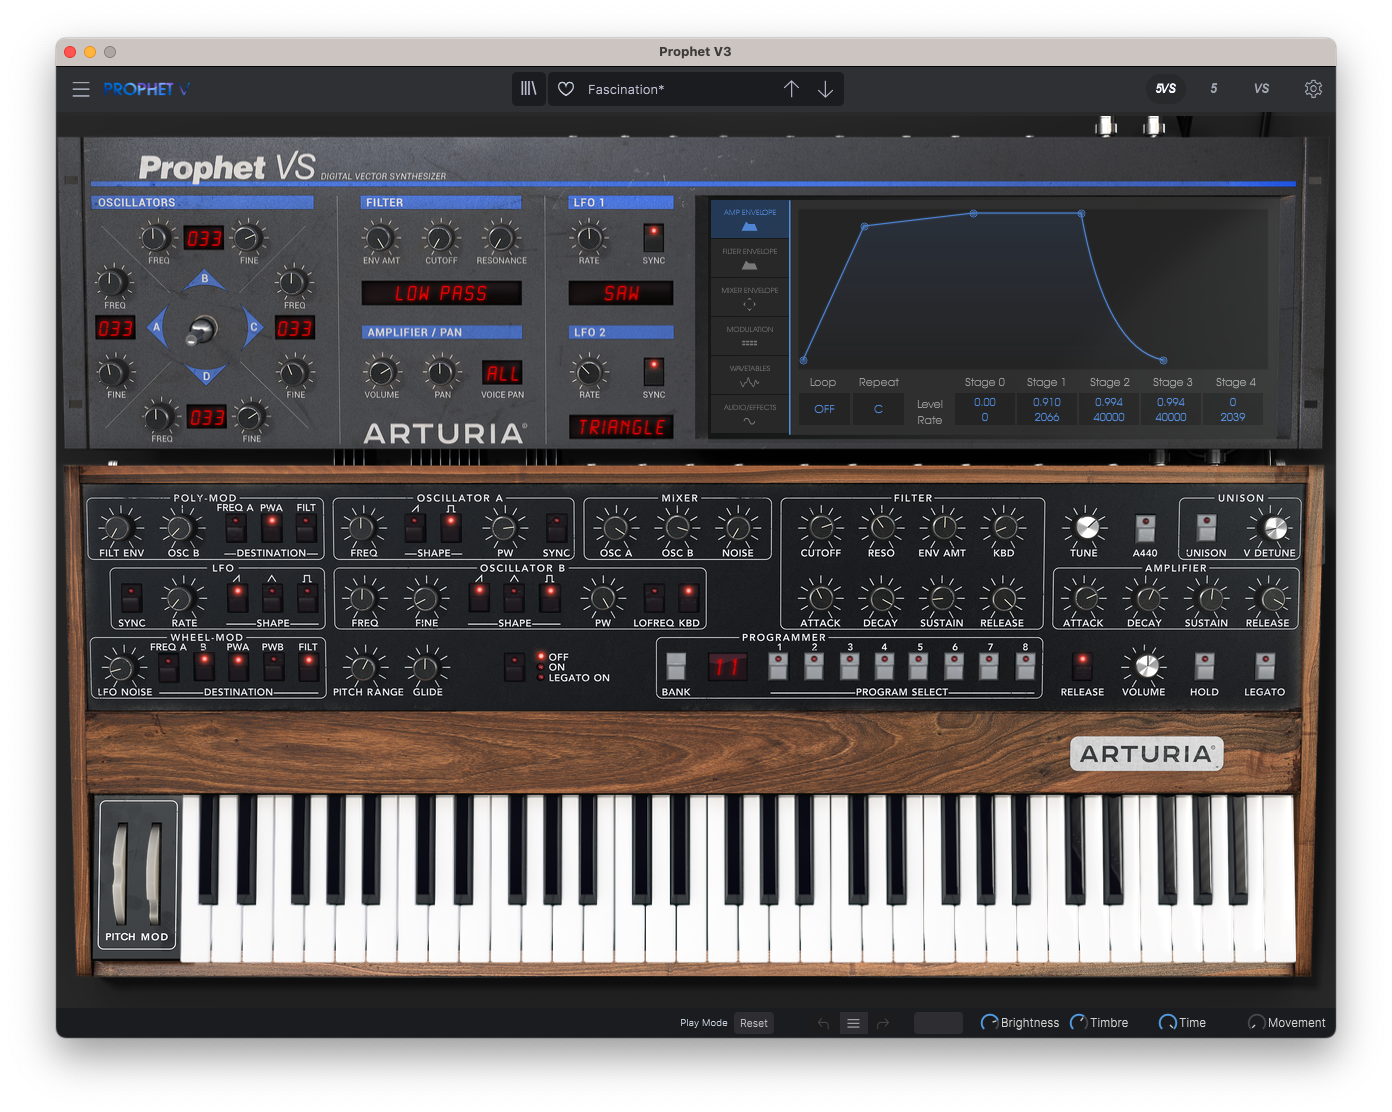Click the redo arrow in bottom bar

pyautogui.click(x=883, y=1023)
